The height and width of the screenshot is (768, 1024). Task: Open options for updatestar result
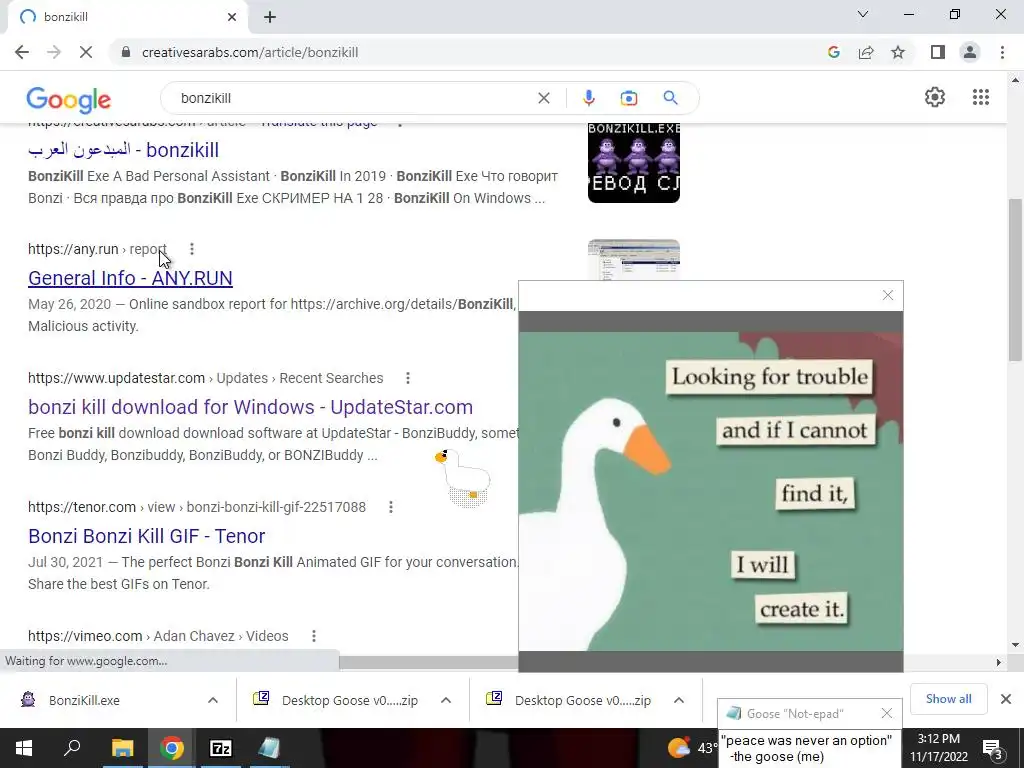[408, 377]
